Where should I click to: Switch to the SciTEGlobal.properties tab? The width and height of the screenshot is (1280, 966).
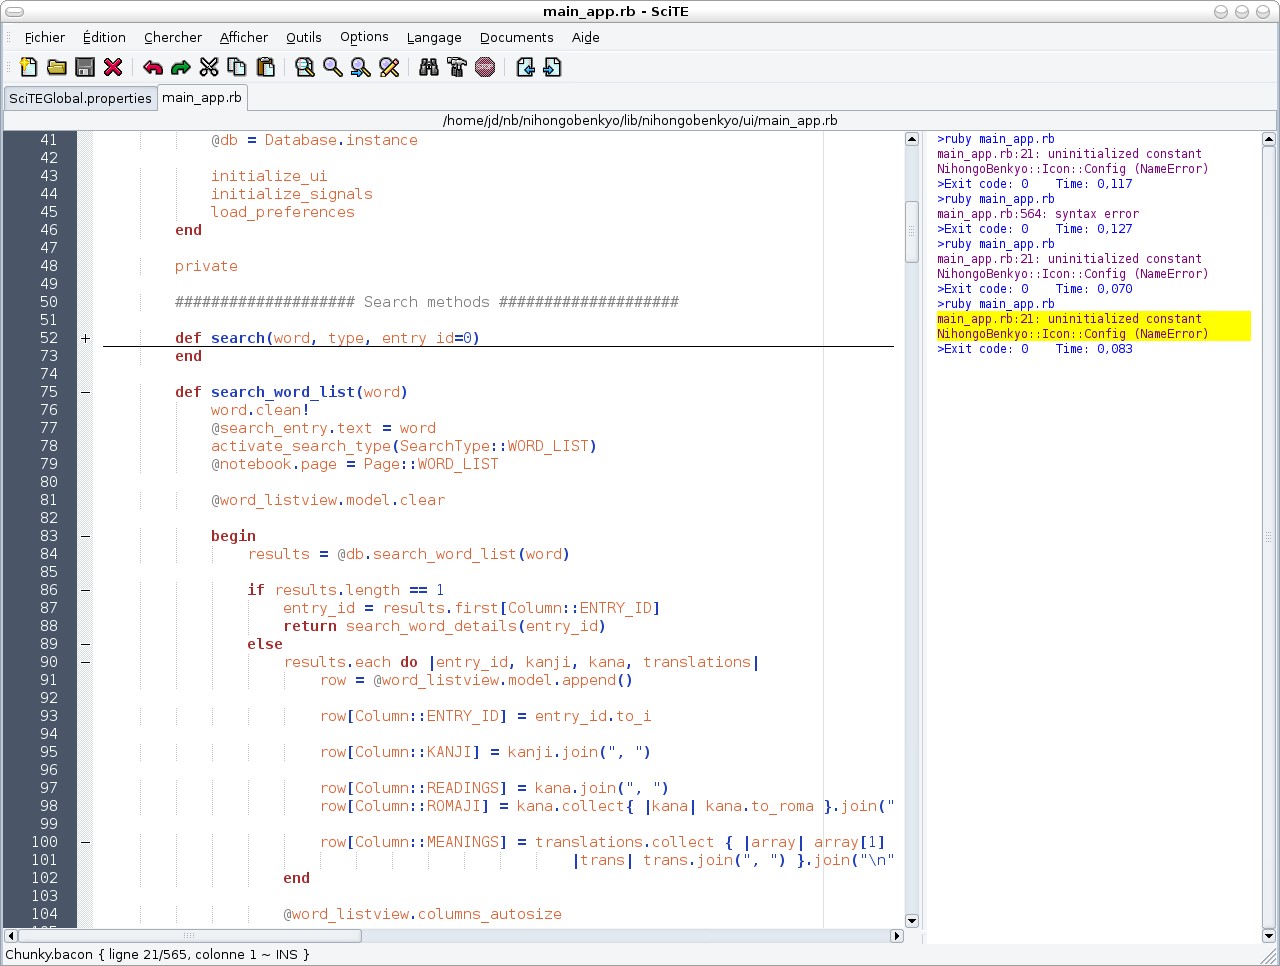pyautogui.click(x=80, y=98)
